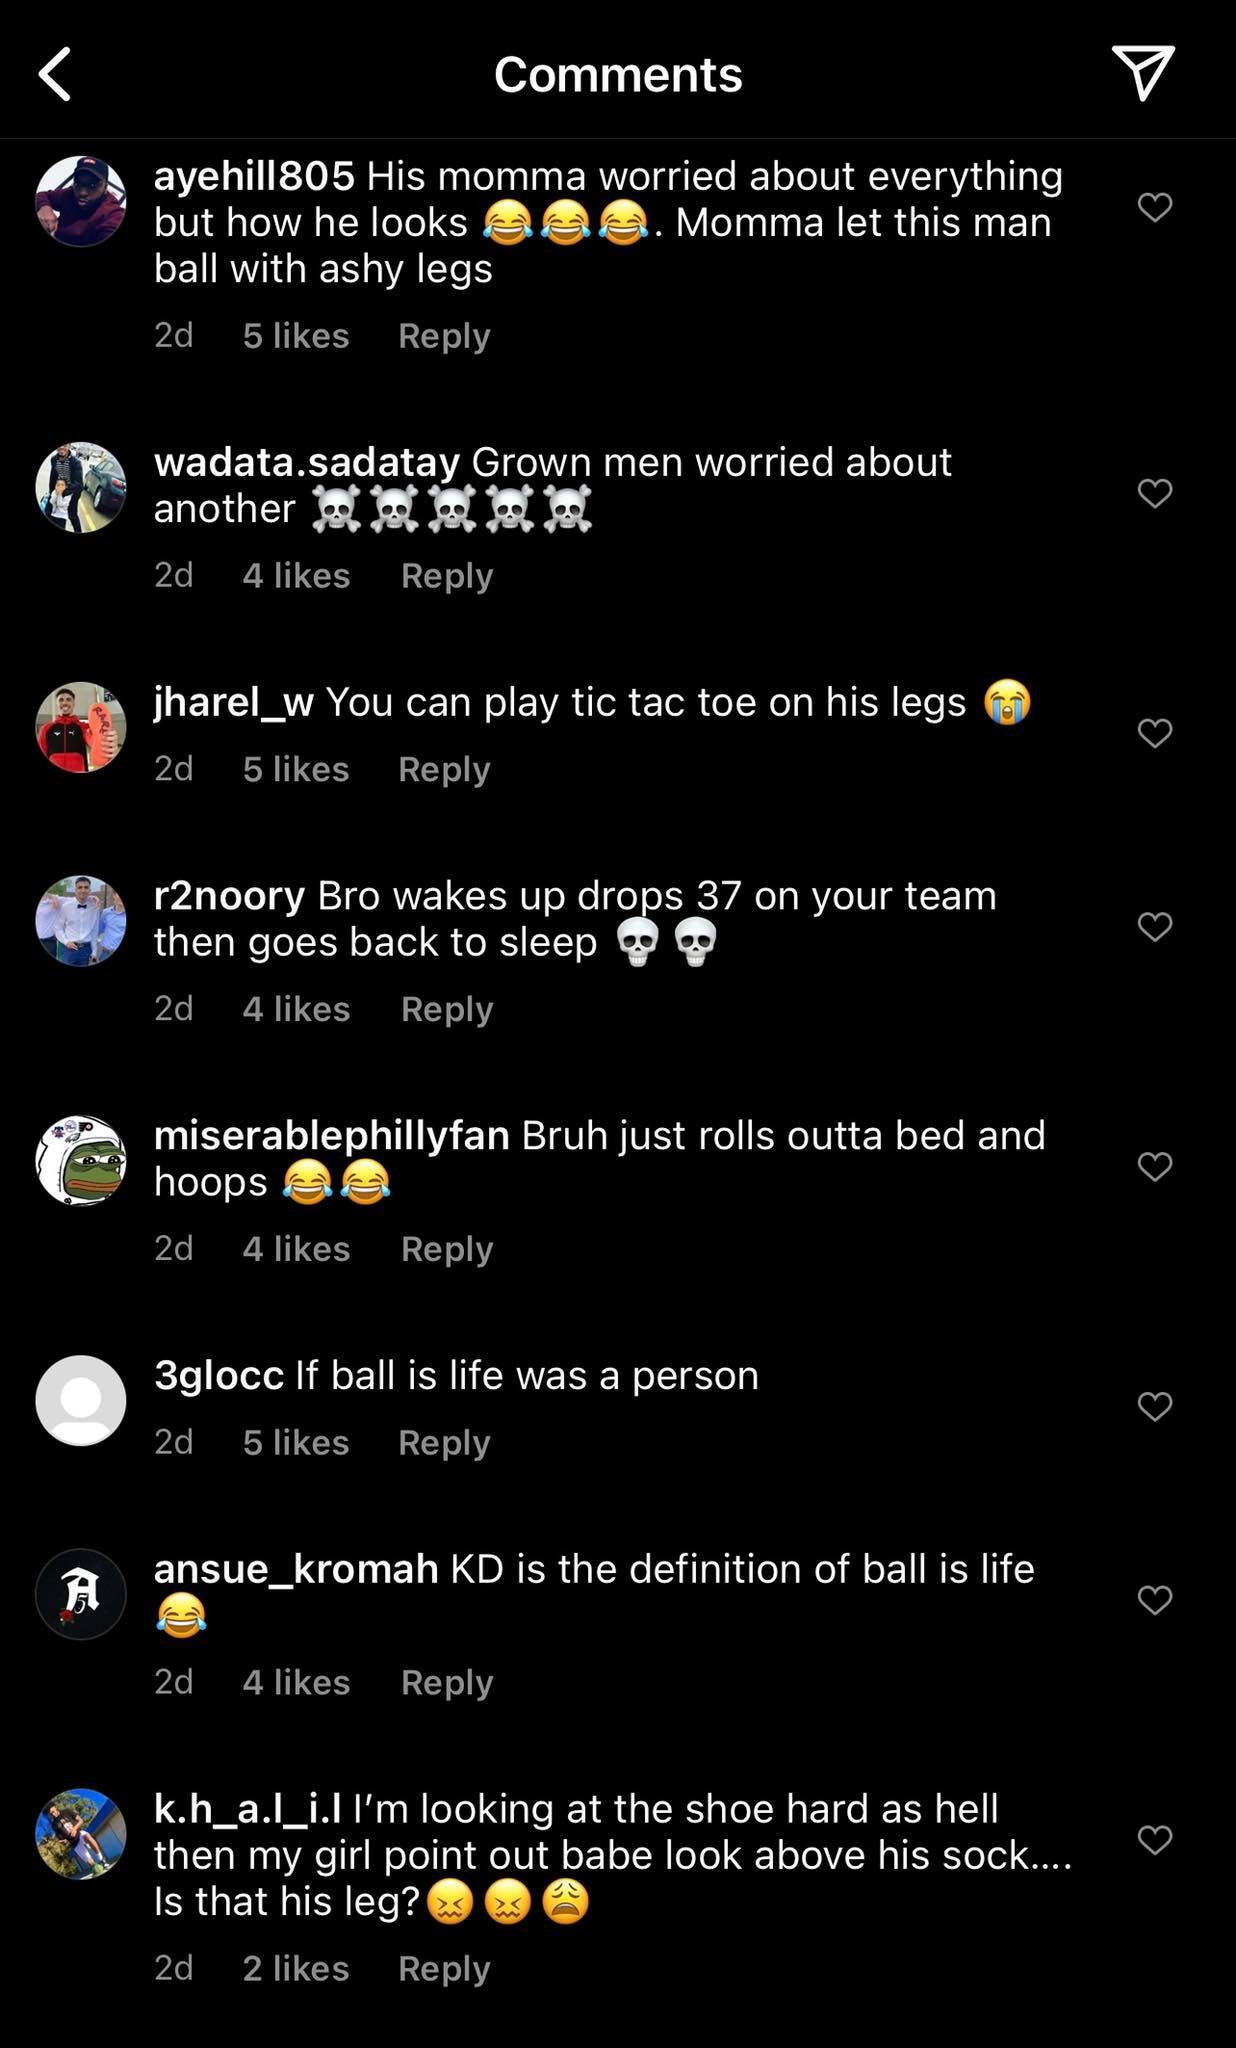Open the miserablephillyfan username link
This screenshot has width=1236, height=2048.
[x=331, y=1135]
